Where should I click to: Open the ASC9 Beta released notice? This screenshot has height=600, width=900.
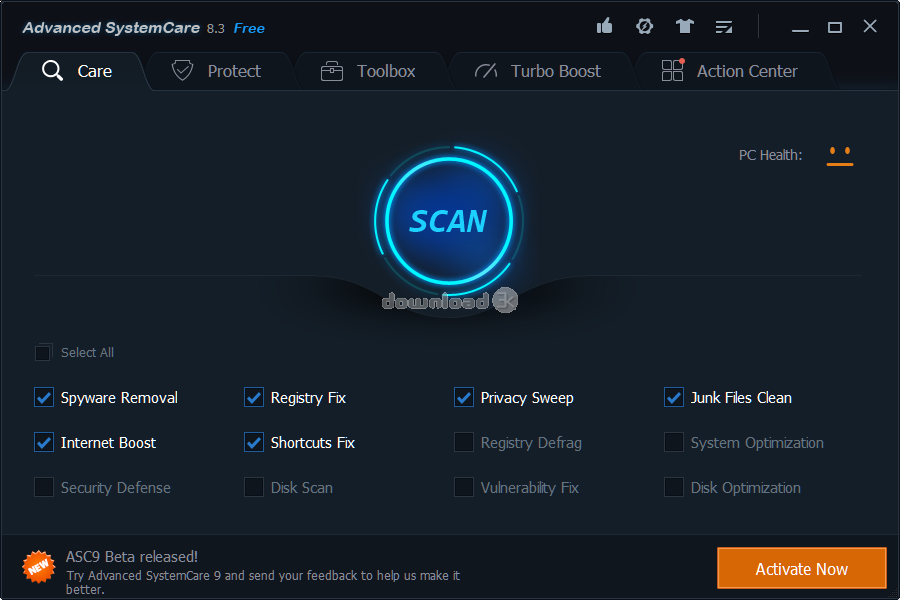(131, 557)
